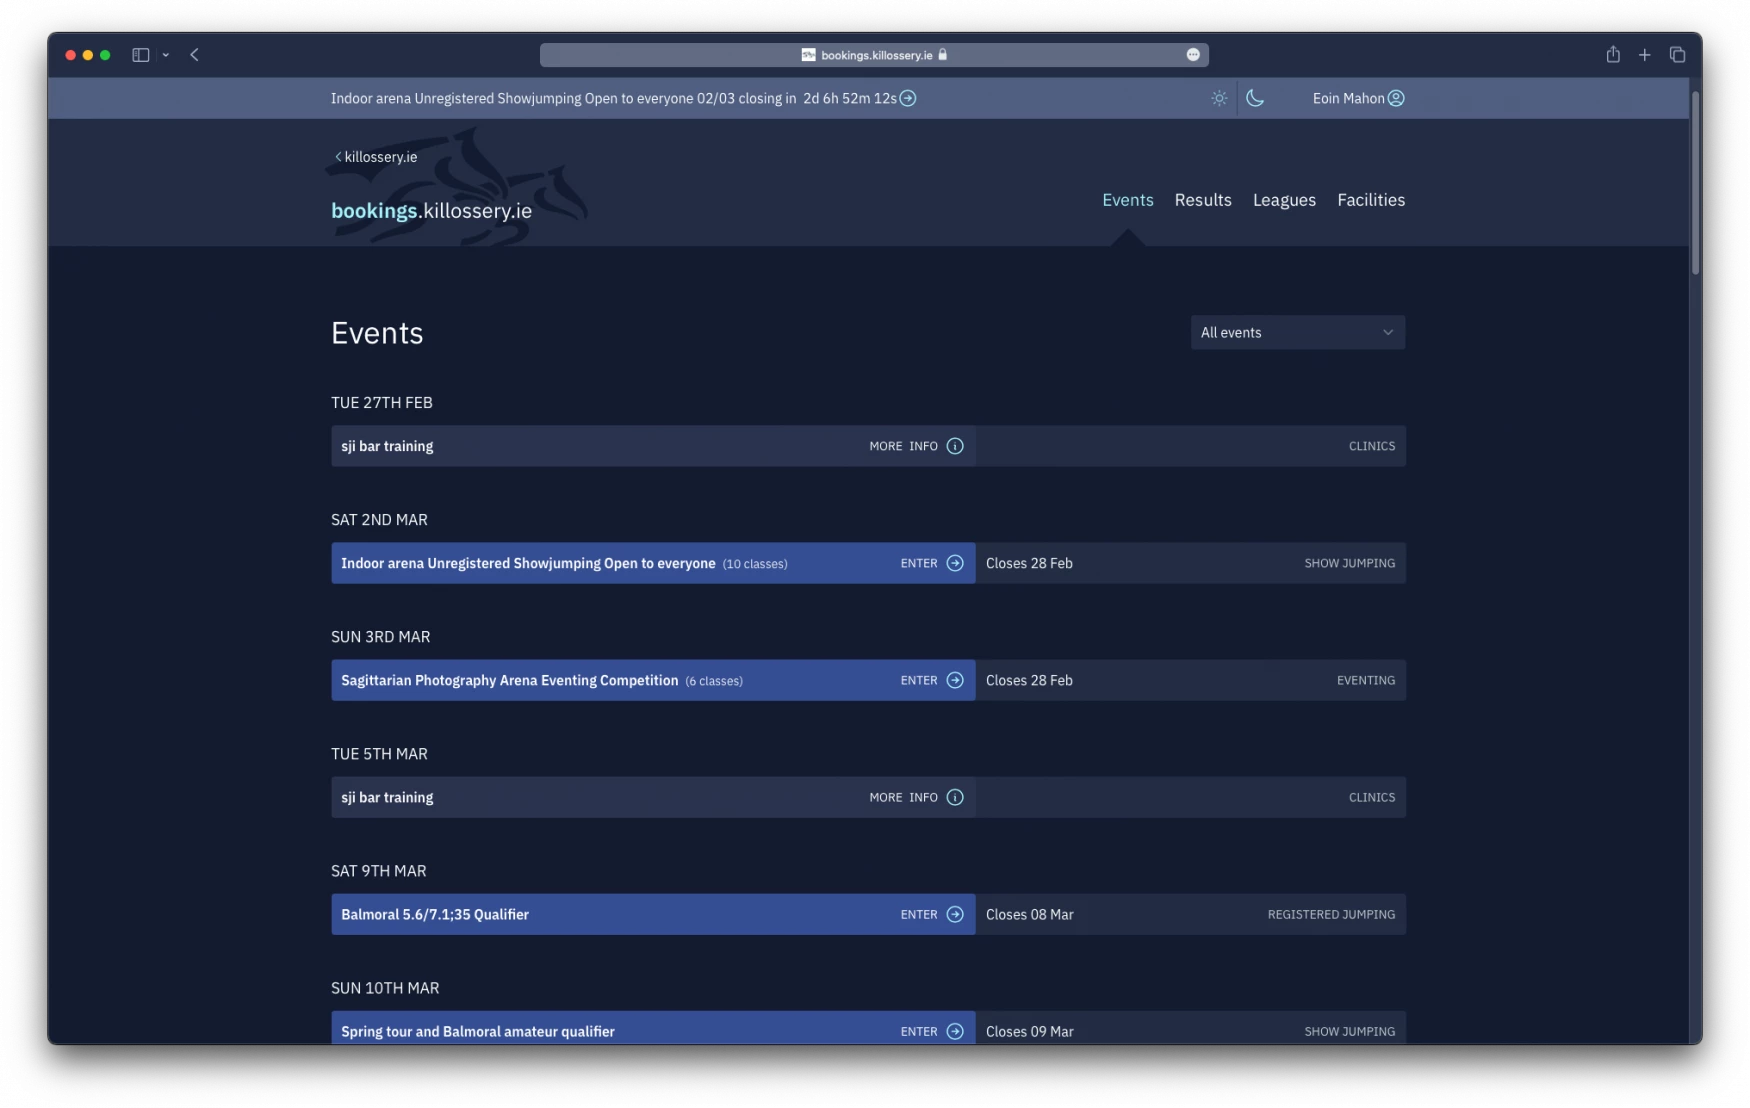Switch to light theme sun icon
This screenshot has height=1108, width=1750.
(x=1219, y=98)
